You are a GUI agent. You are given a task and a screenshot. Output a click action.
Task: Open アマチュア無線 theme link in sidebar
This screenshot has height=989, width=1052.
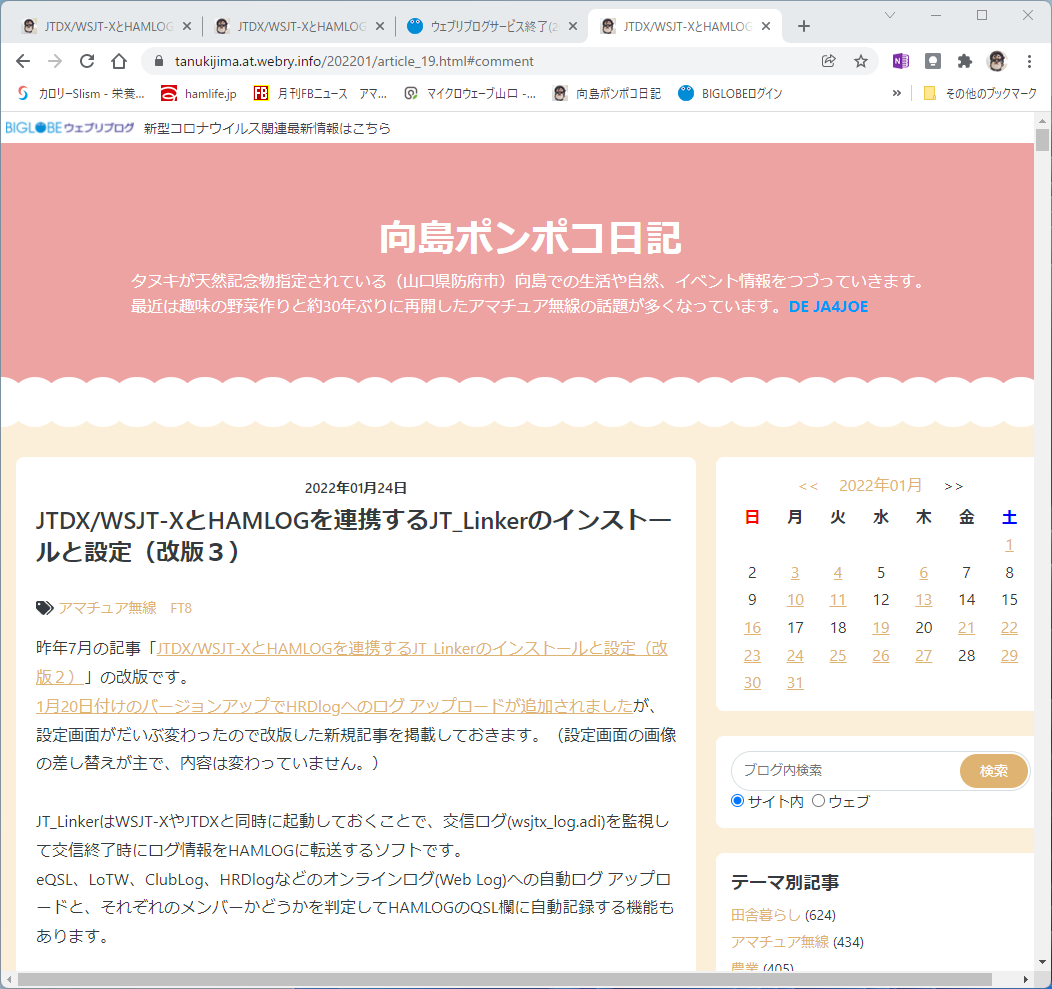pos(780,941)
